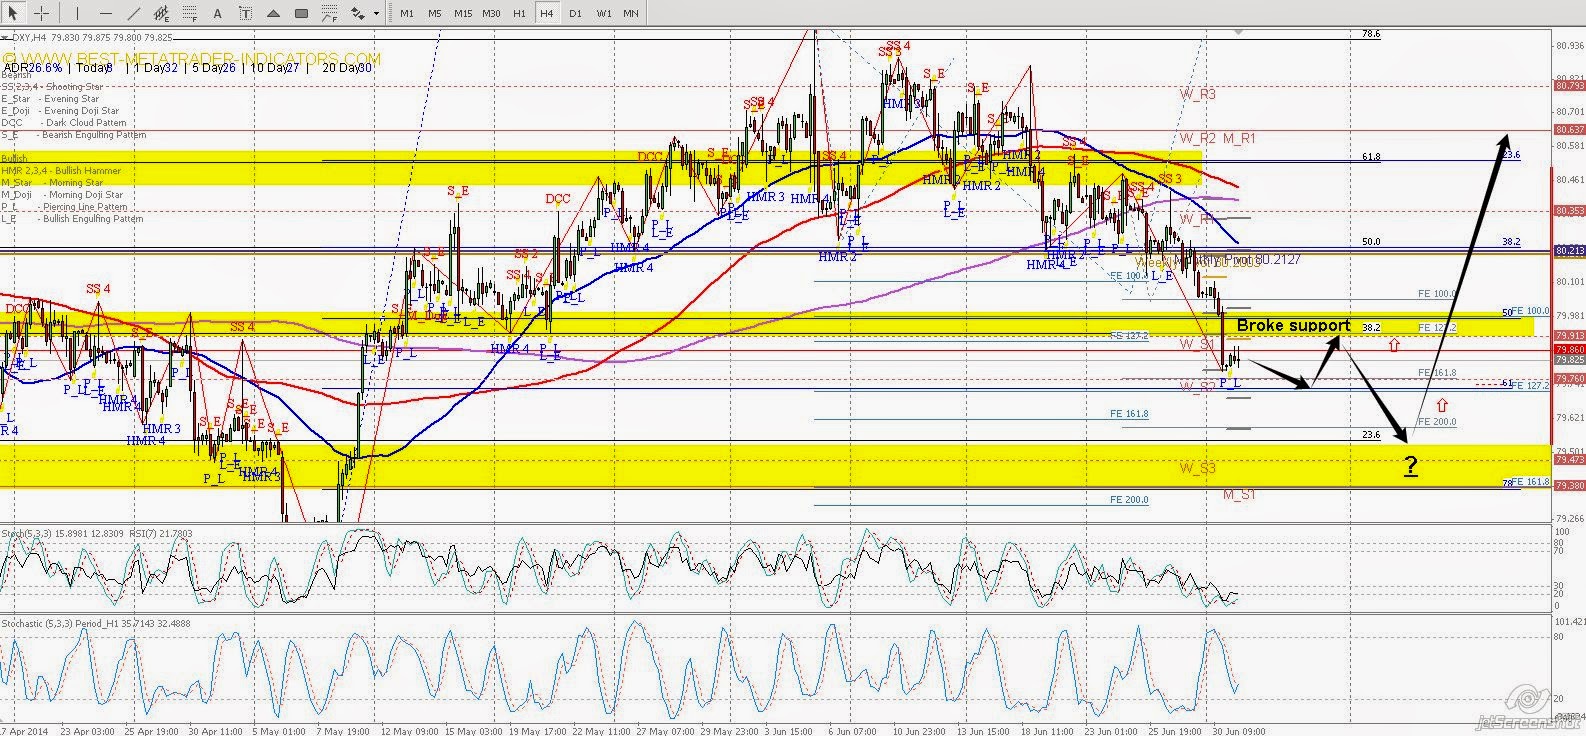Switch chart to M15 timeframe
The width and height of the screenshot is (1586, 736).
pyautogui.click(x=462, y=13)
